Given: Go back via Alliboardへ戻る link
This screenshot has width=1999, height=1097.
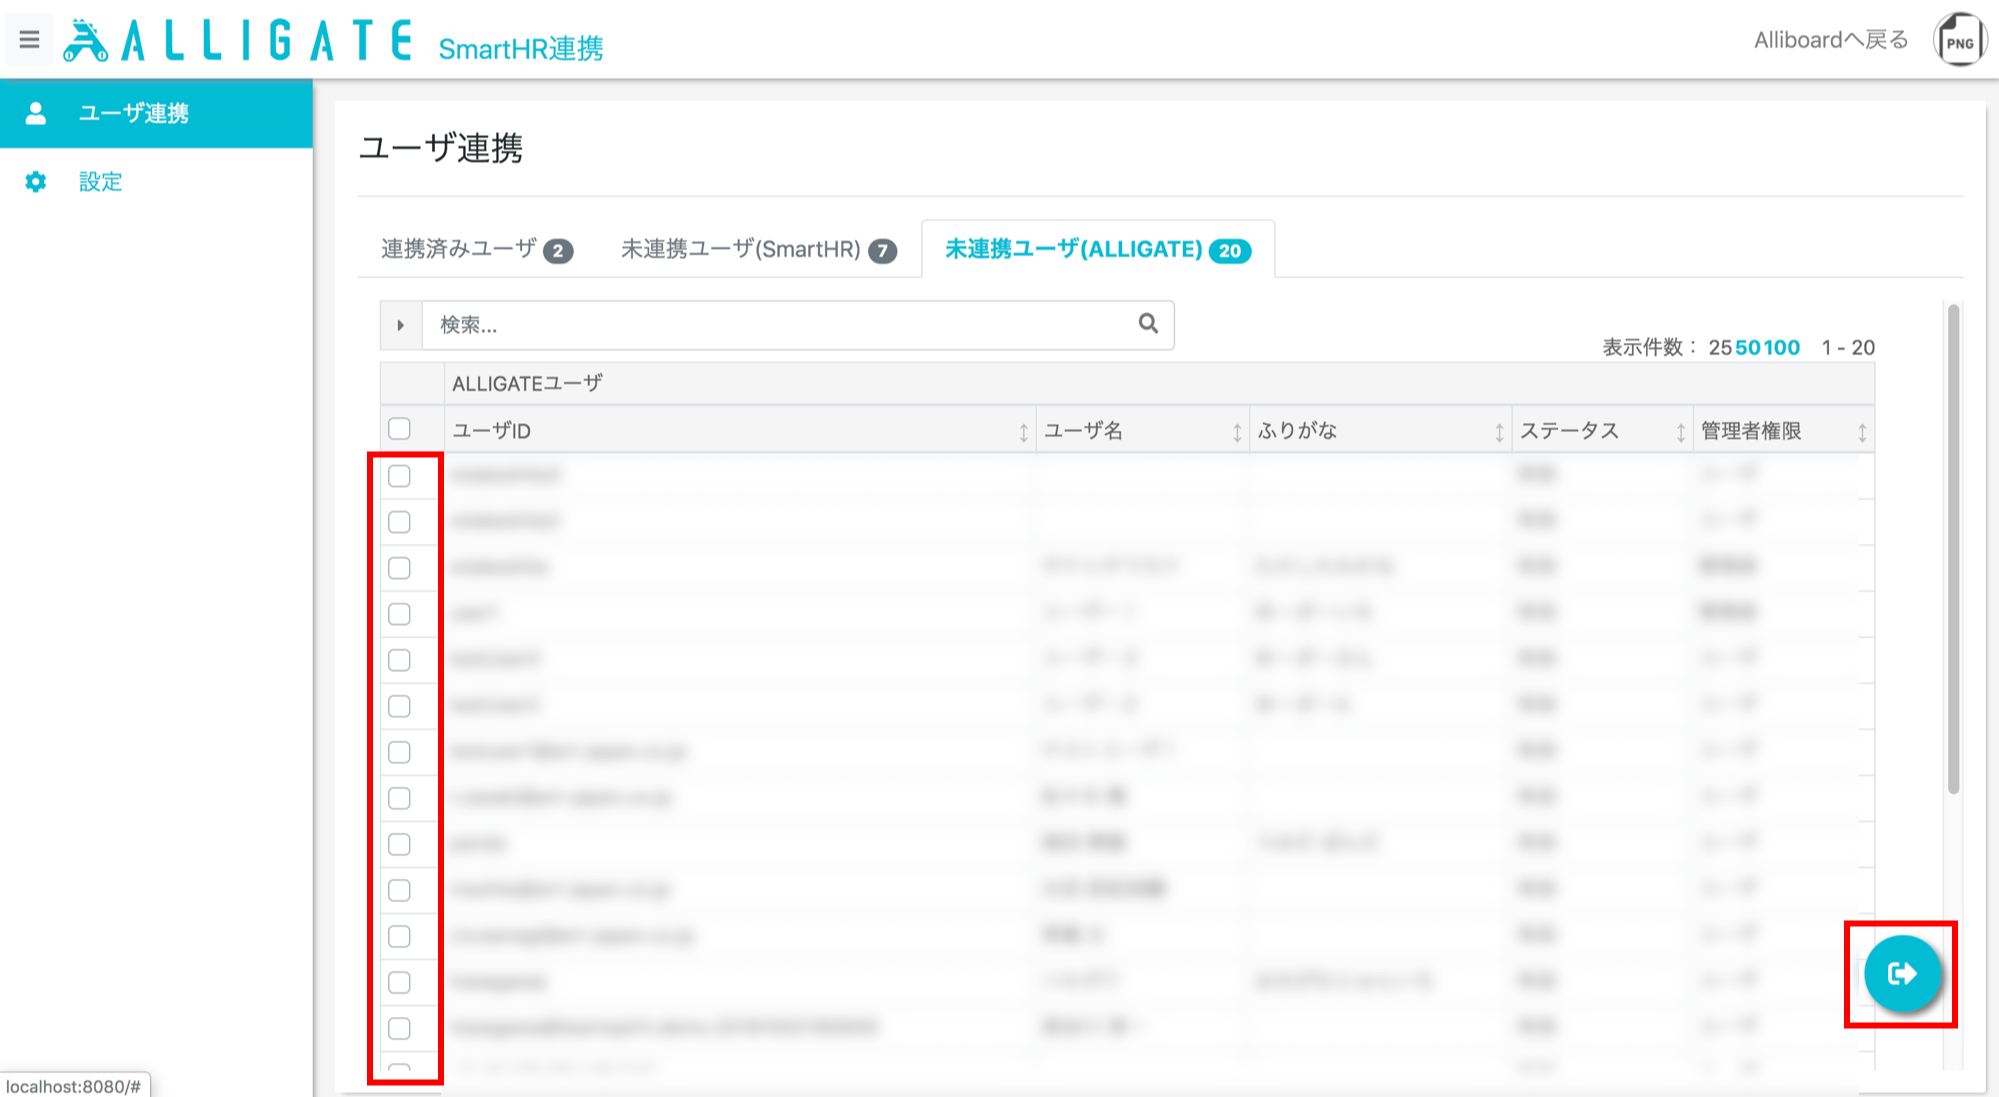Looking at the screenshot, I should click(1831, 40).
